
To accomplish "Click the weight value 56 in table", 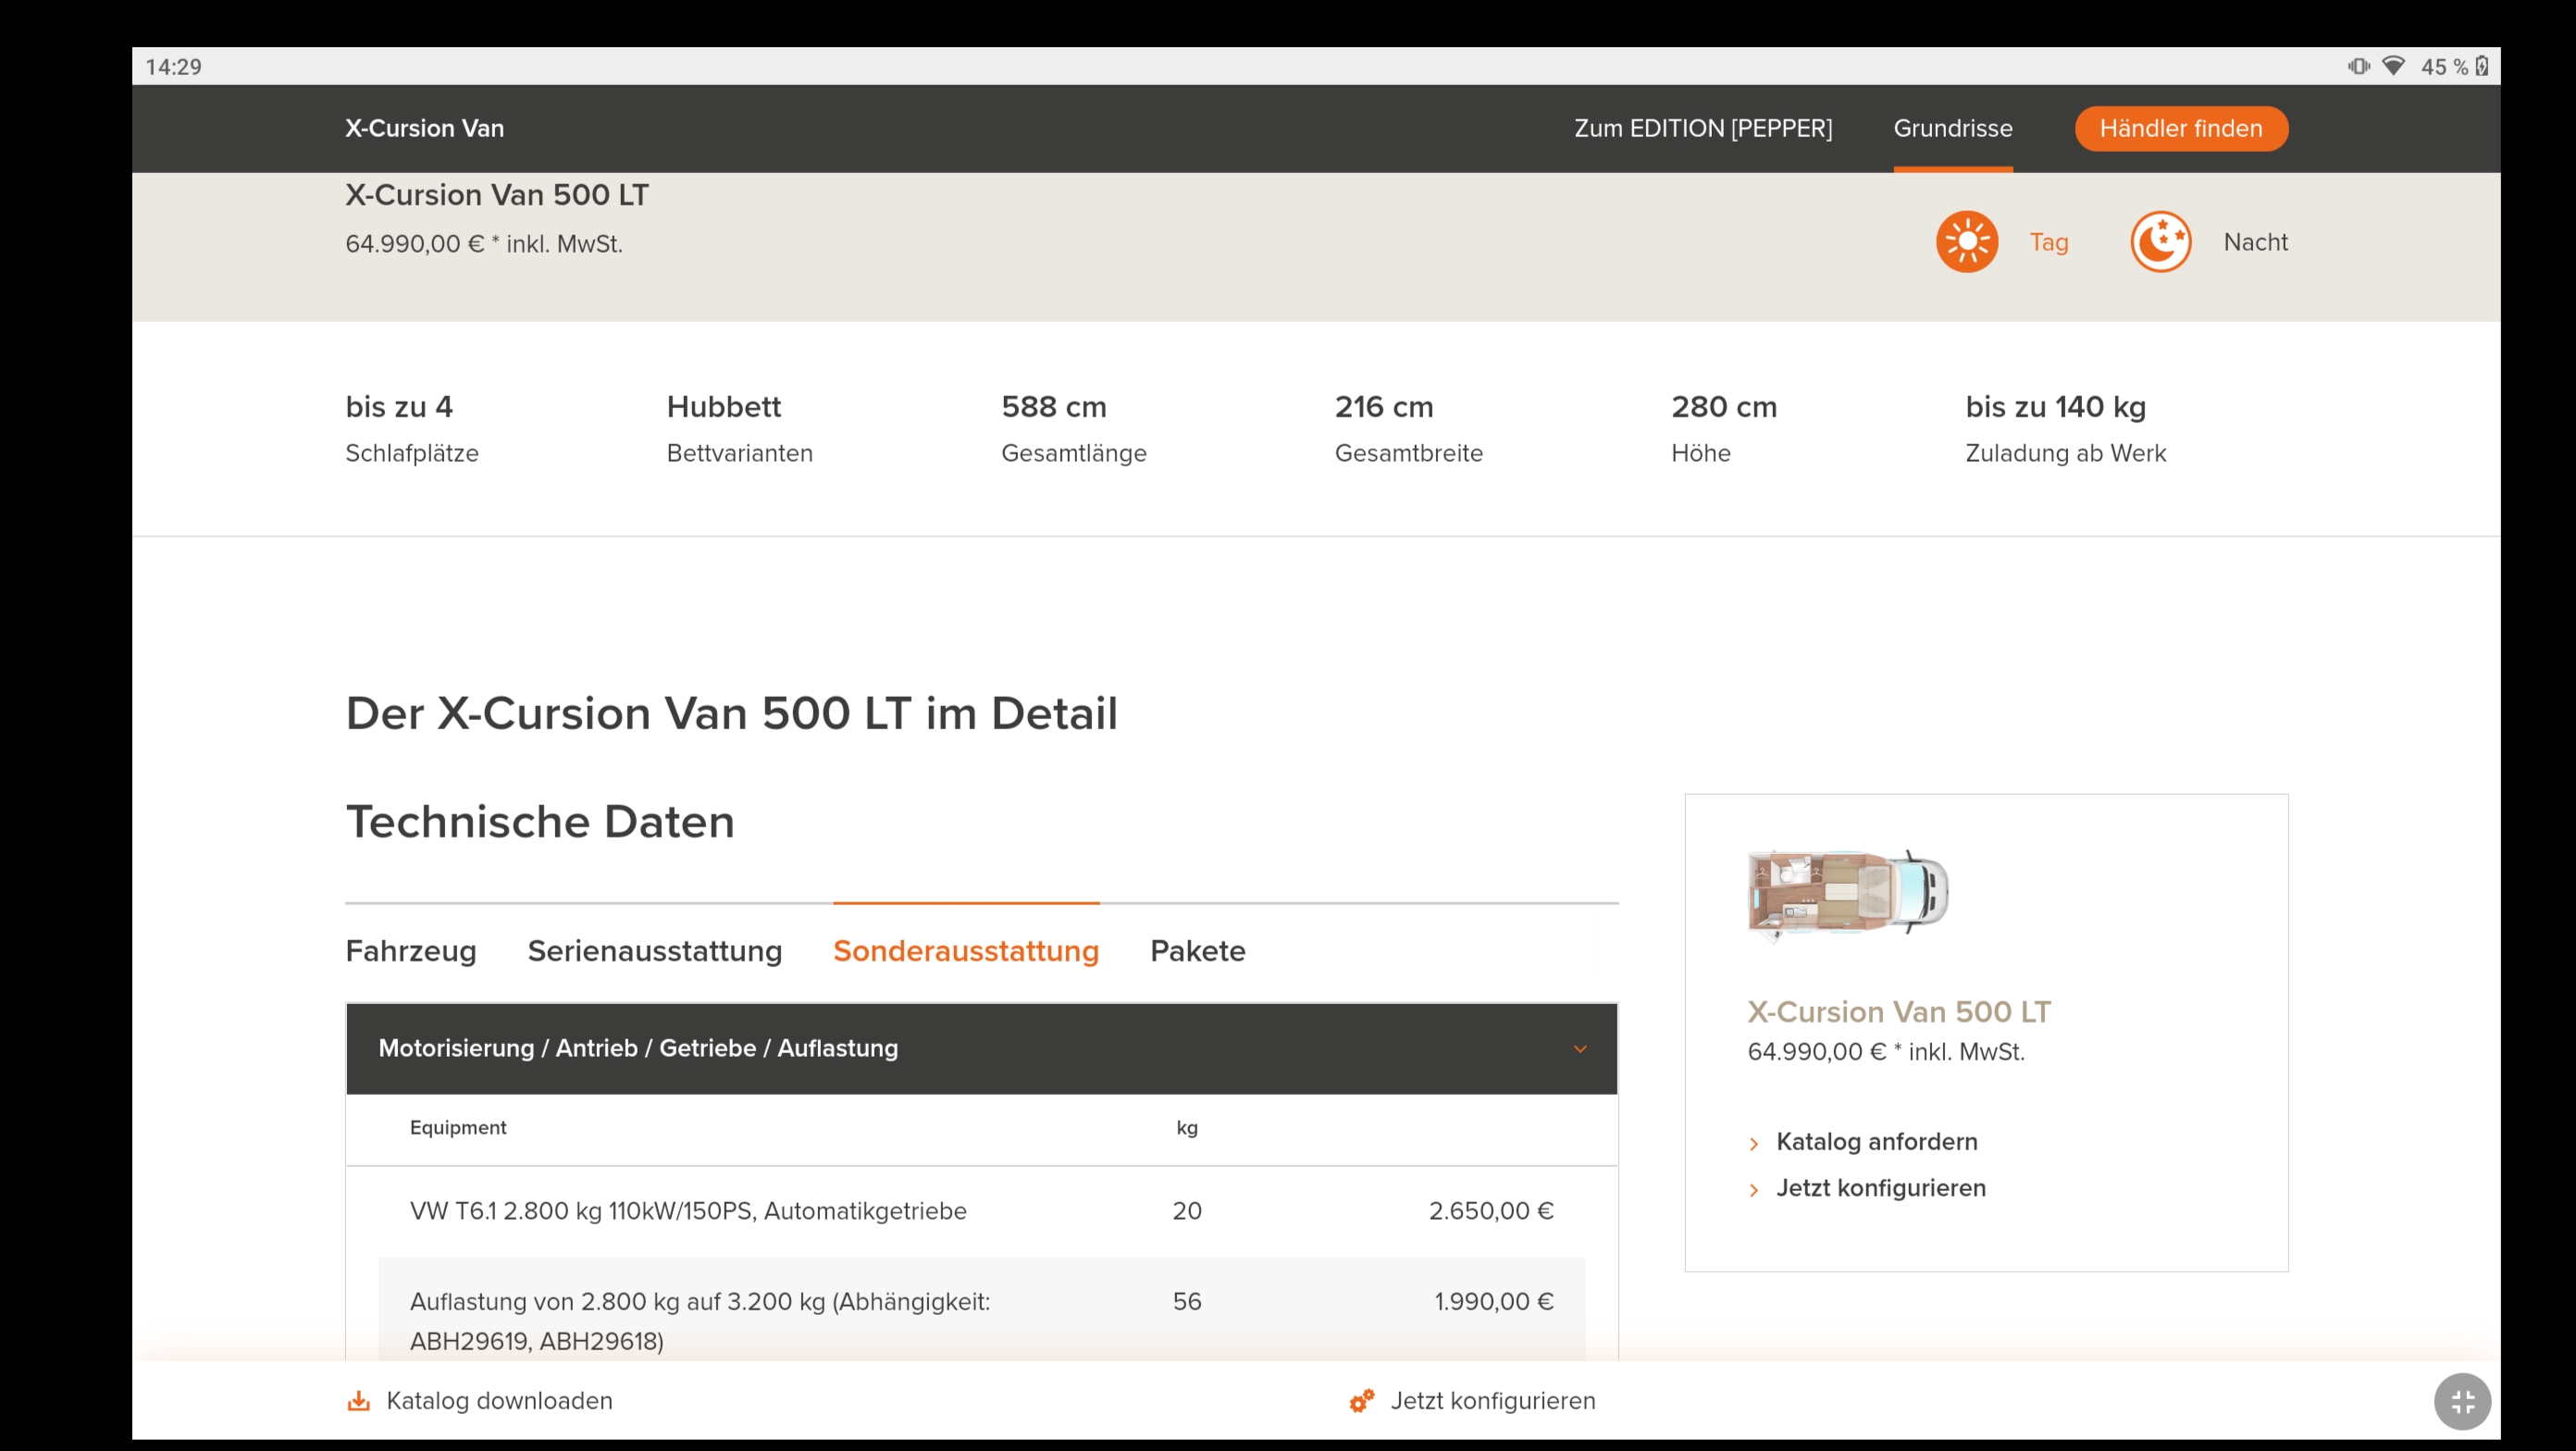I will point(1187,1302).
